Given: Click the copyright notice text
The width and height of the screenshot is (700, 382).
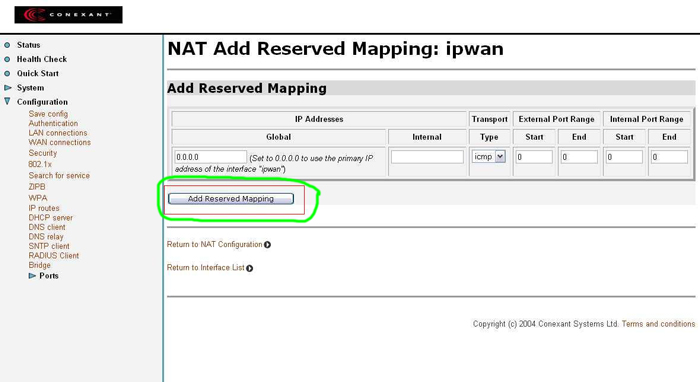Looking at the screenshot, I should click(546, 324).
